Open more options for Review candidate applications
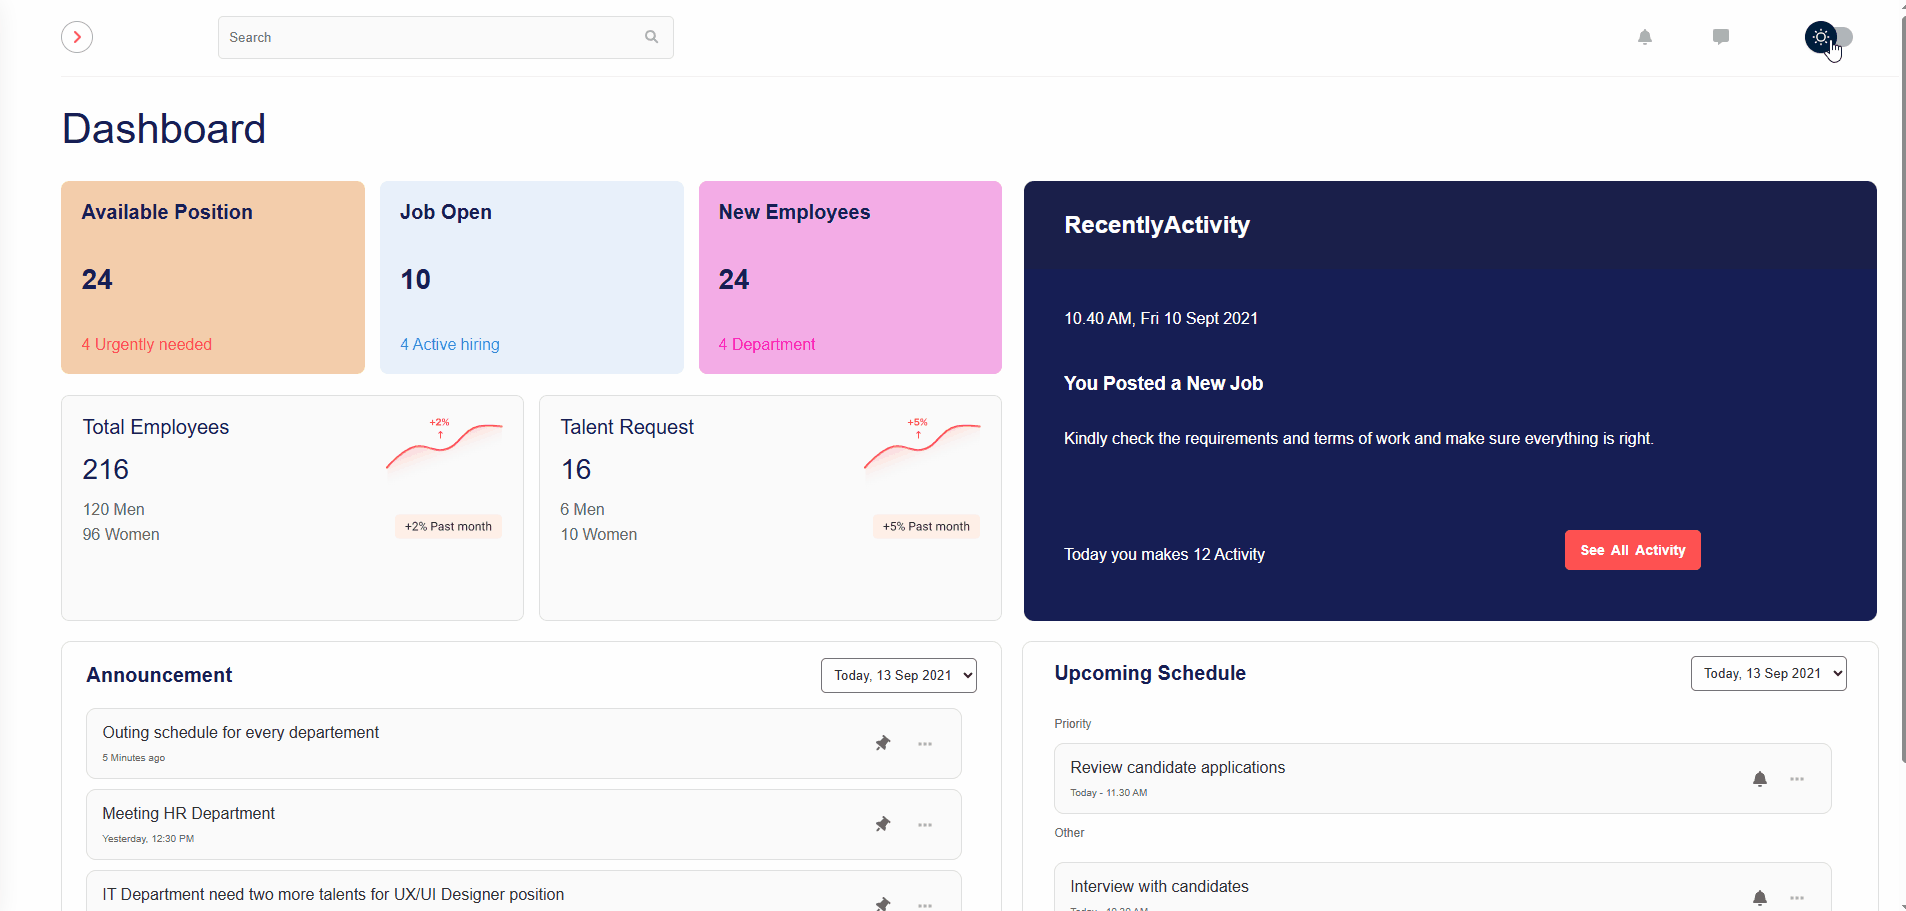 pyautogui.click(x=1797, y=779)
